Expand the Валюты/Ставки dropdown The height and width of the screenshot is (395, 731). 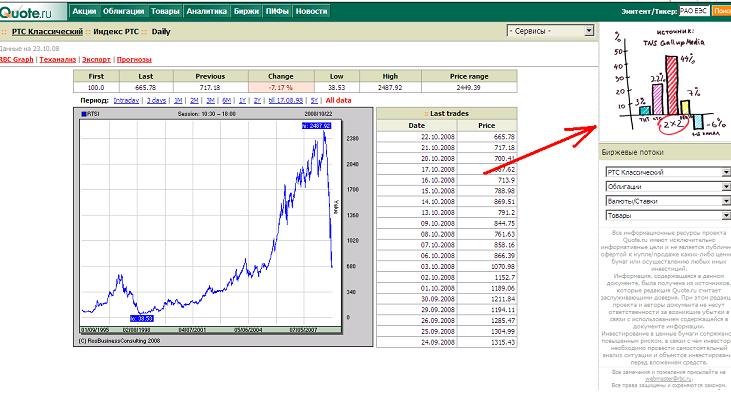668,201
